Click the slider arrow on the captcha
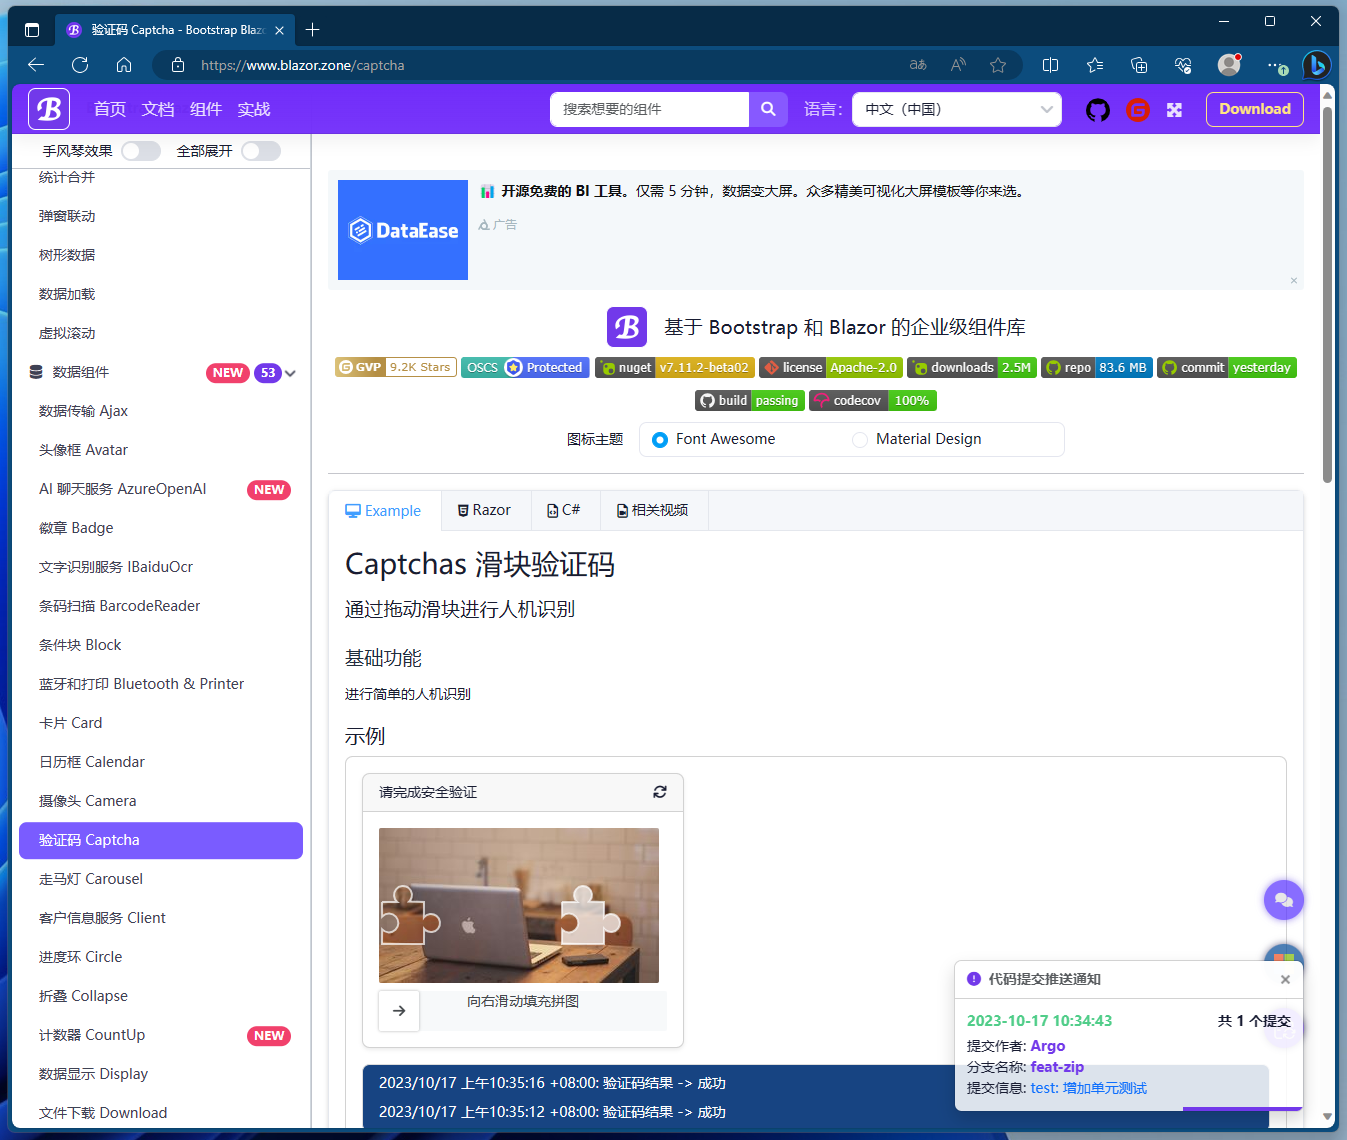 [398, 1011]
